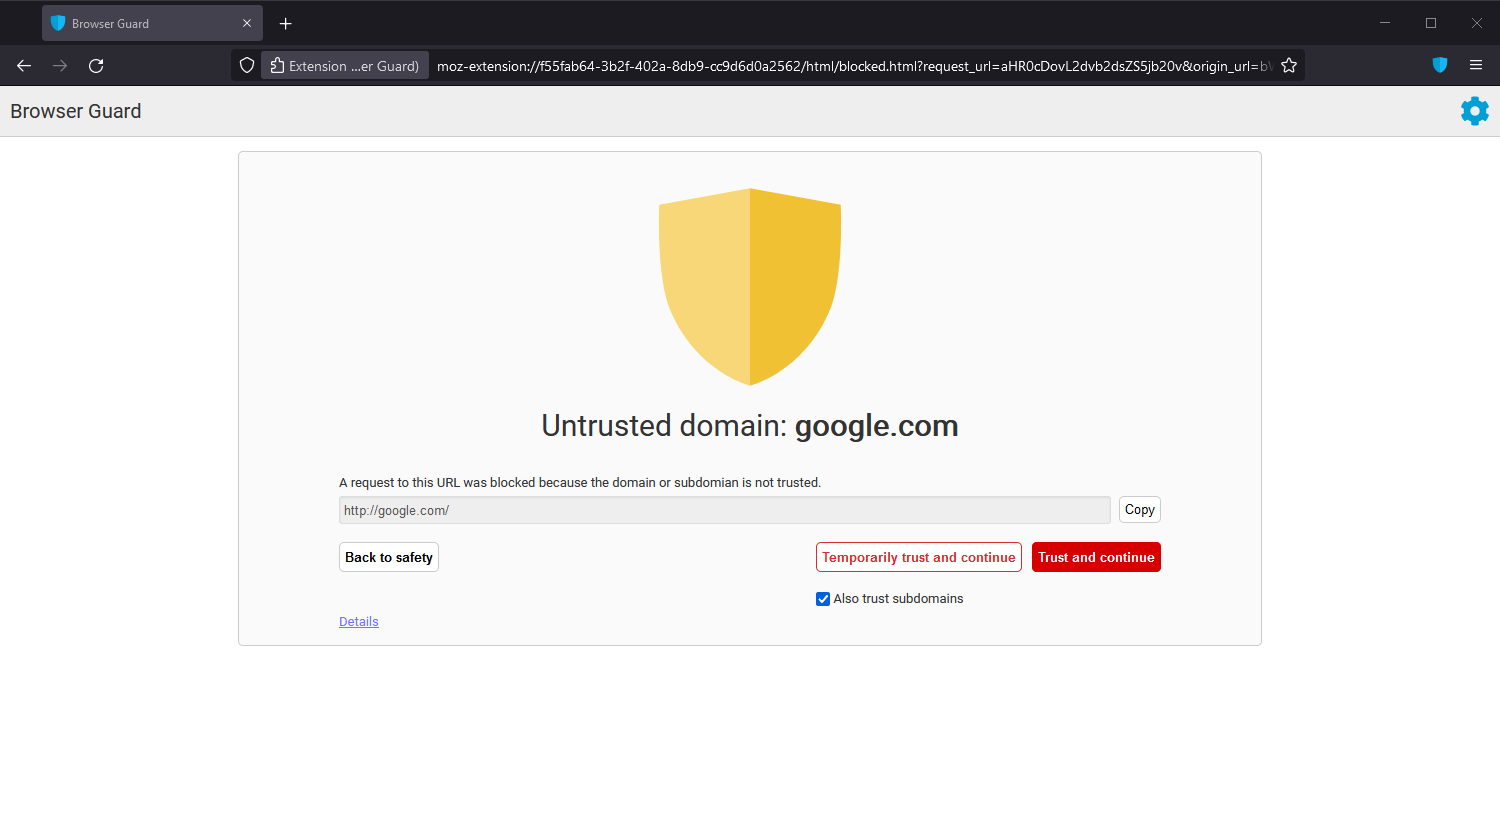Click Back to safety button
The width and height of the screenshot is (1500, 837).
click(x=389, y=557)
